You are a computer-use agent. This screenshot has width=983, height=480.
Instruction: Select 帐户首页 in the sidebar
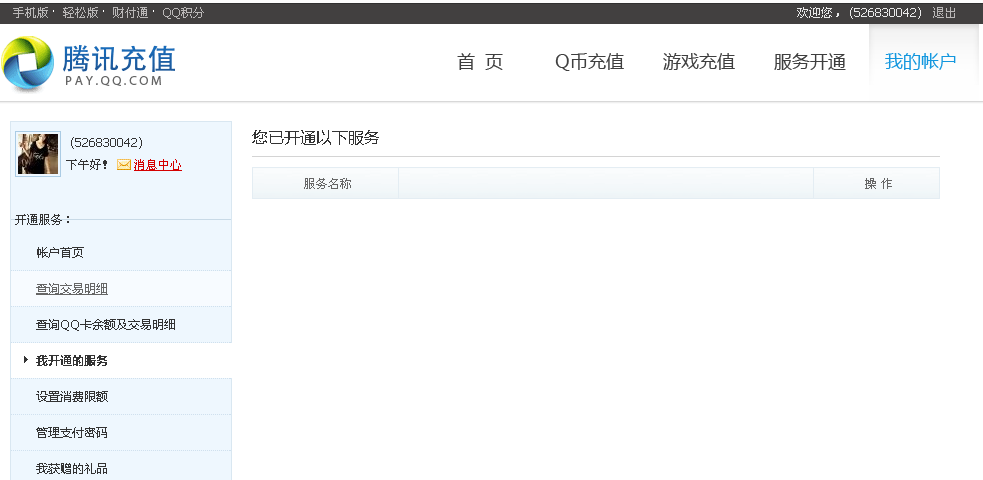pos(60,253)
